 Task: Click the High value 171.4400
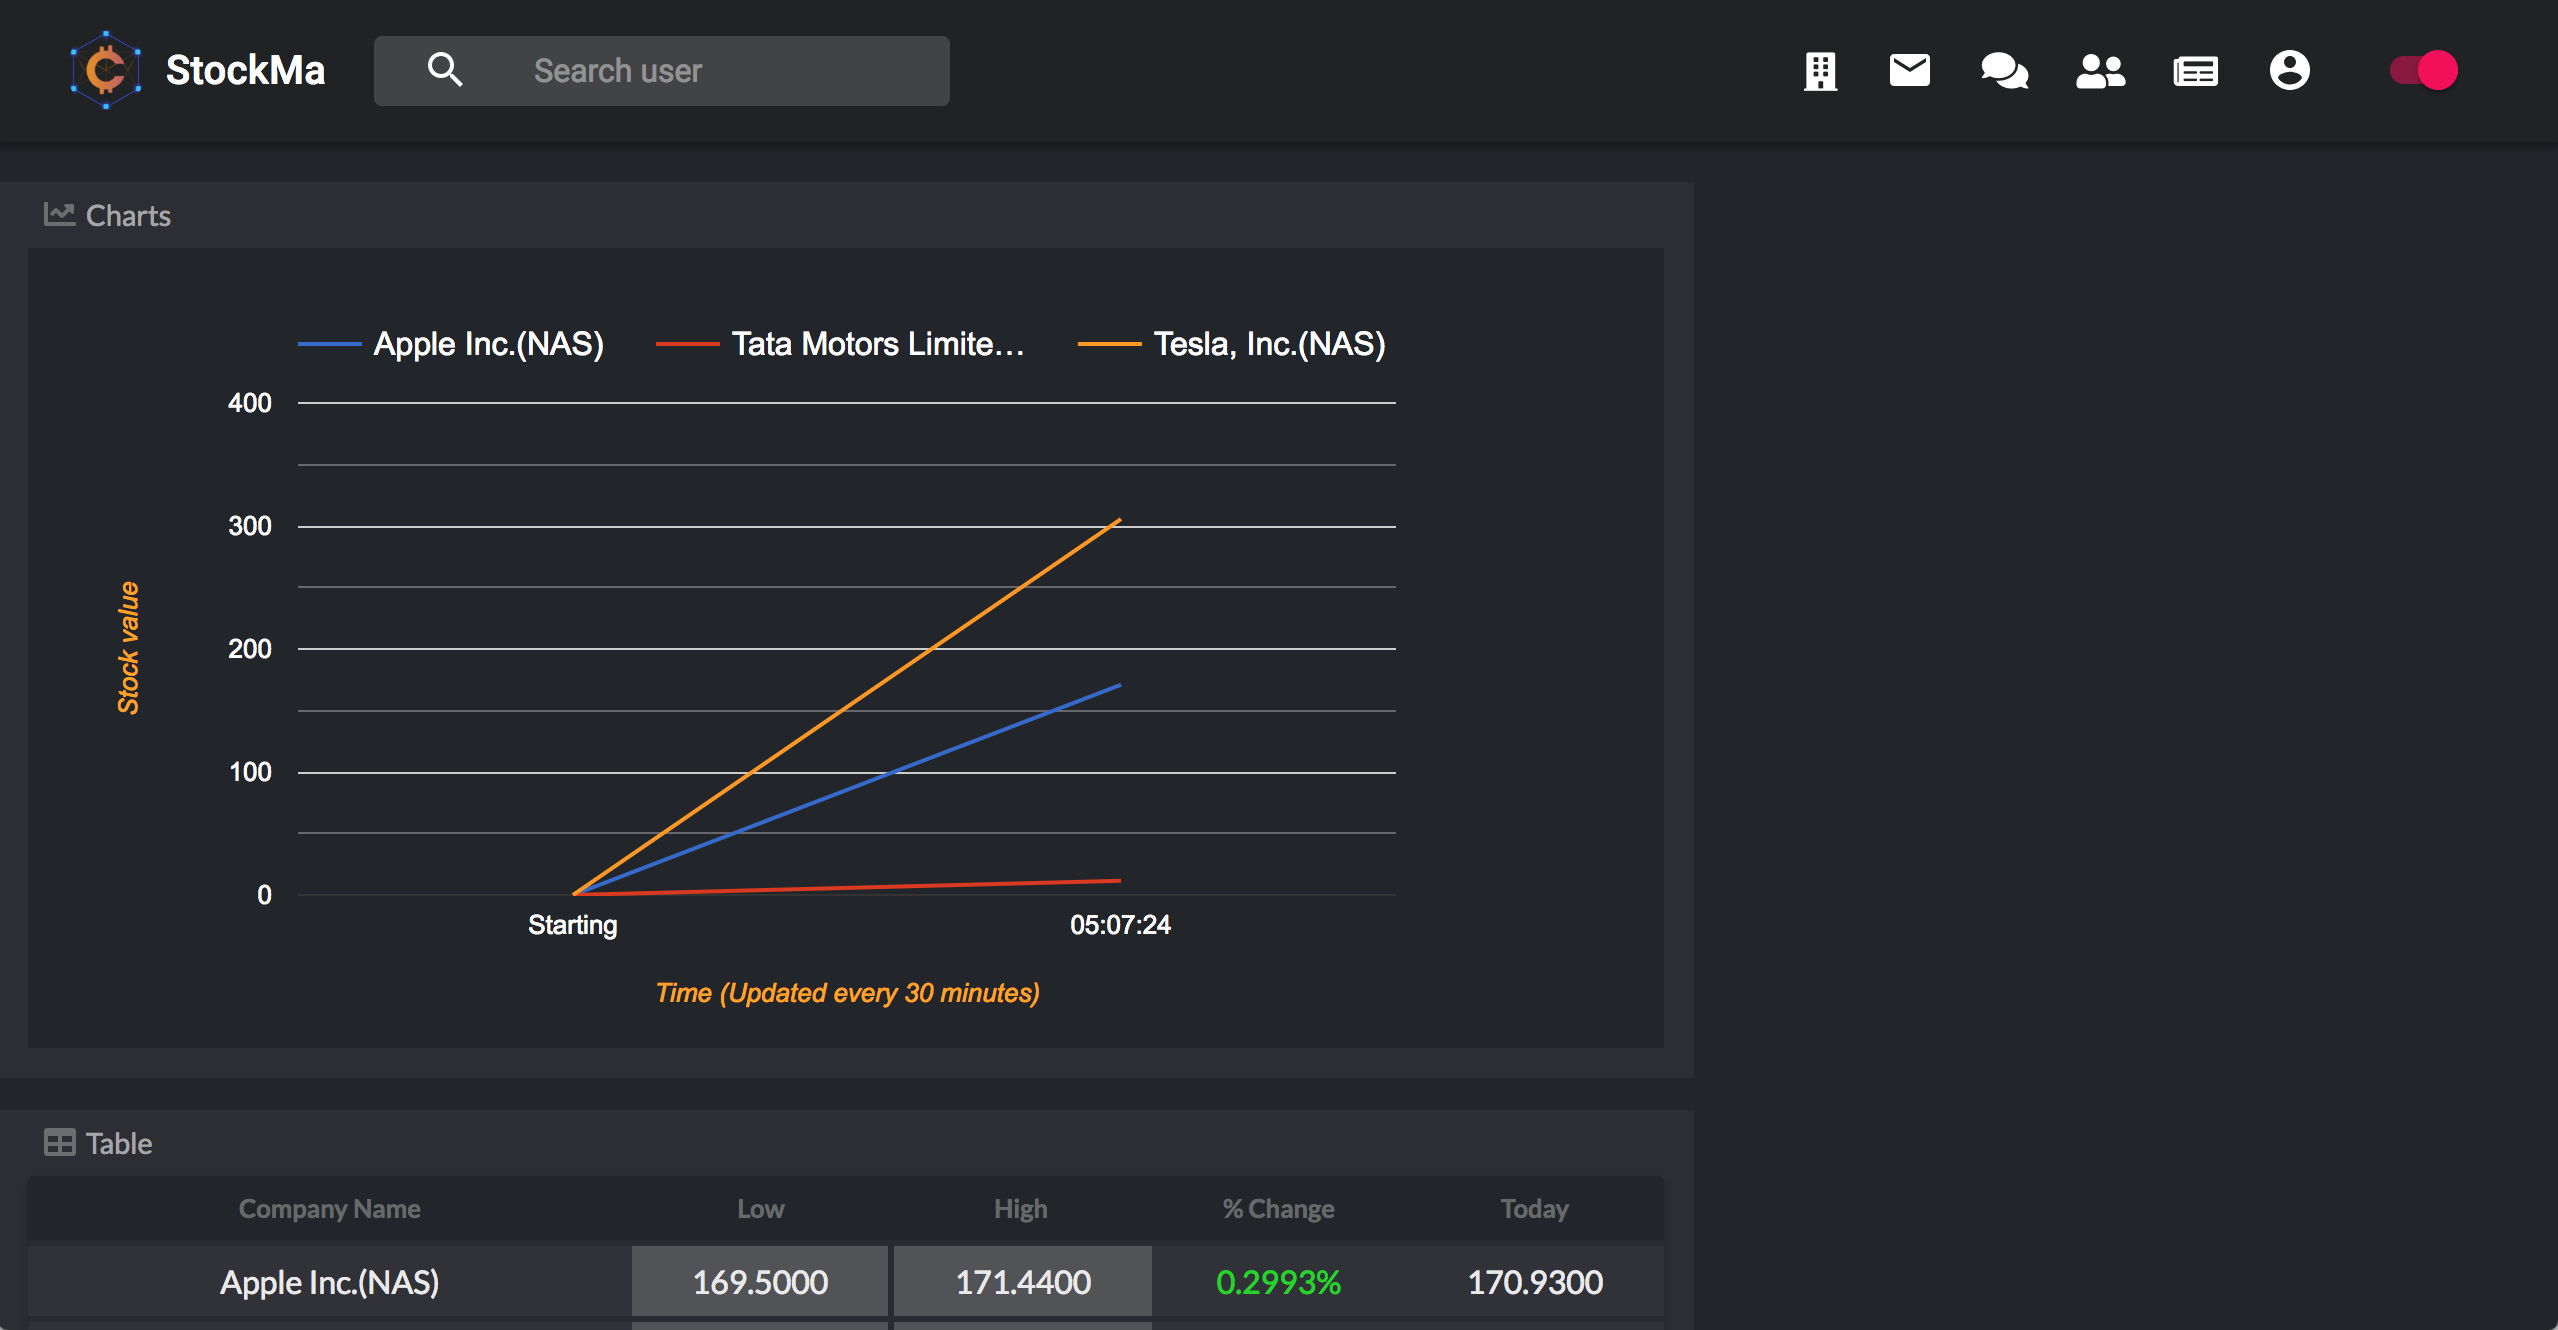(x=1023, y=1282)
